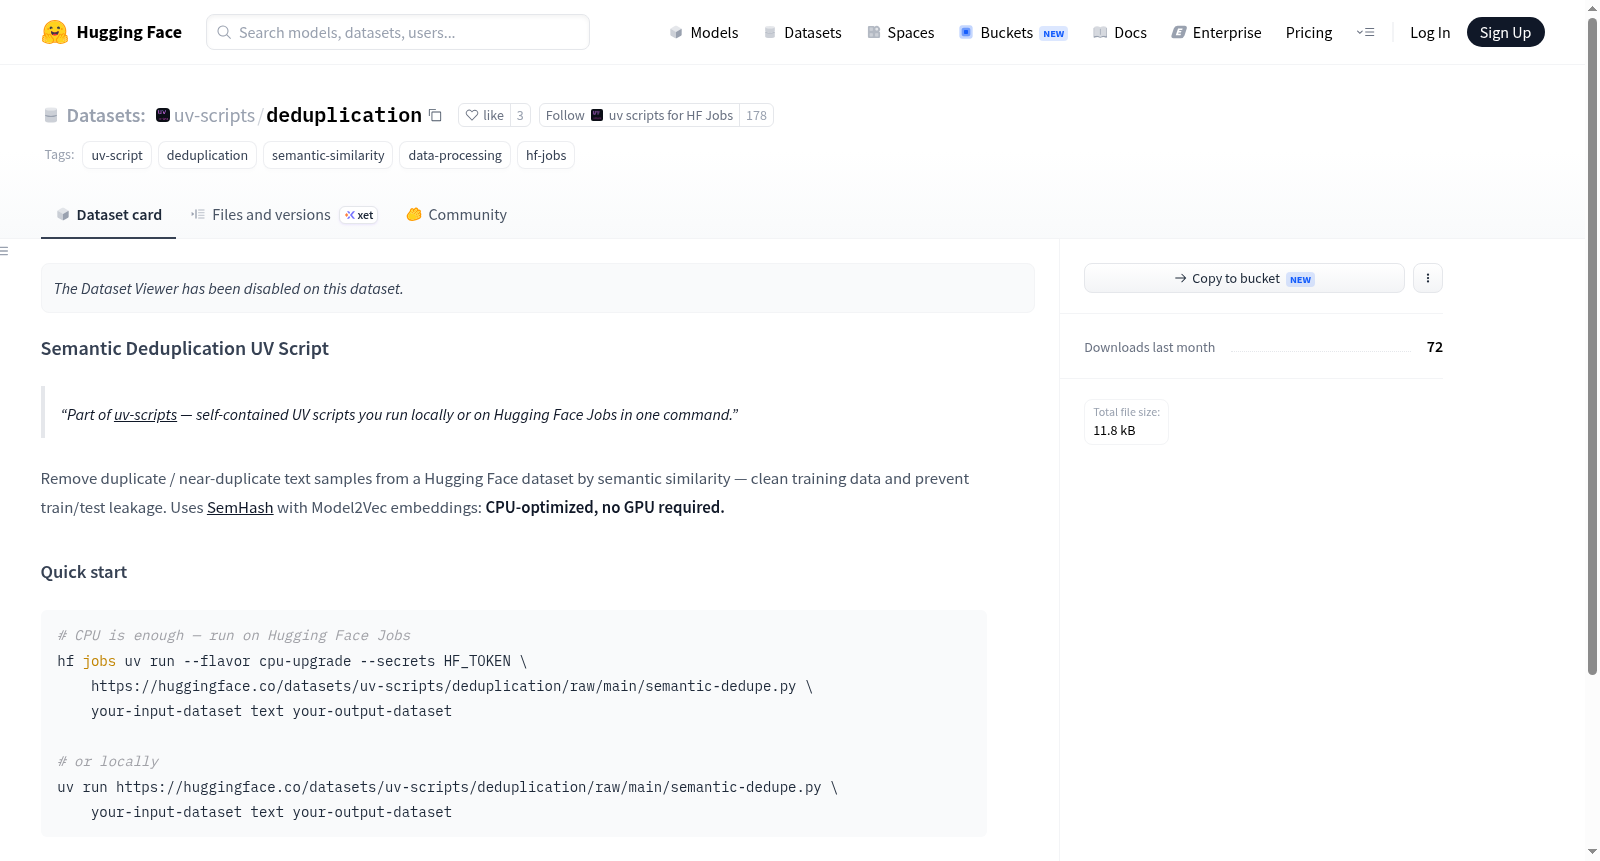This screenshot has width=1600, height=861.
Task: Focus the search models, datasets, users field
Action: coord(398,32)
